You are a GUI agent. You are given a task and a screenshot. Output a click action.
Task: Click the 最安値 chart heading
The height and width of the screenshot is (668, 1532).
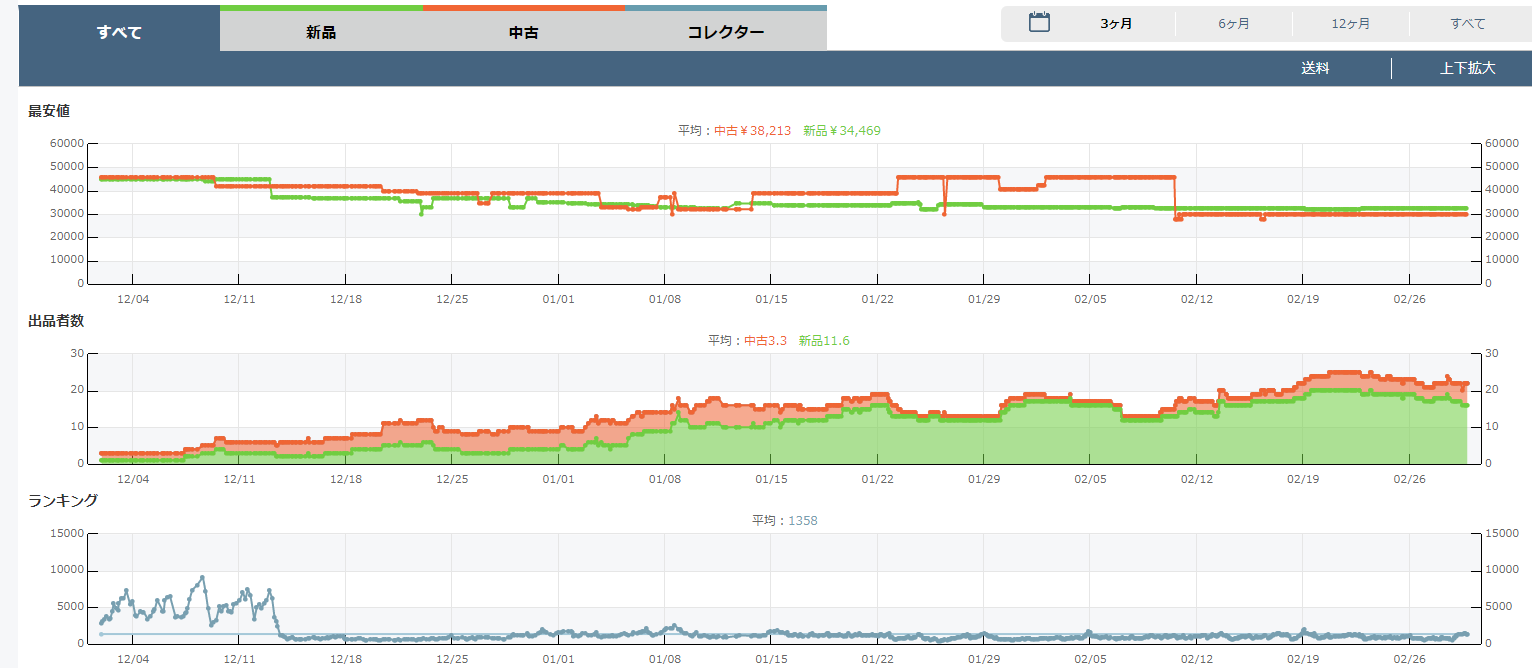49,111
